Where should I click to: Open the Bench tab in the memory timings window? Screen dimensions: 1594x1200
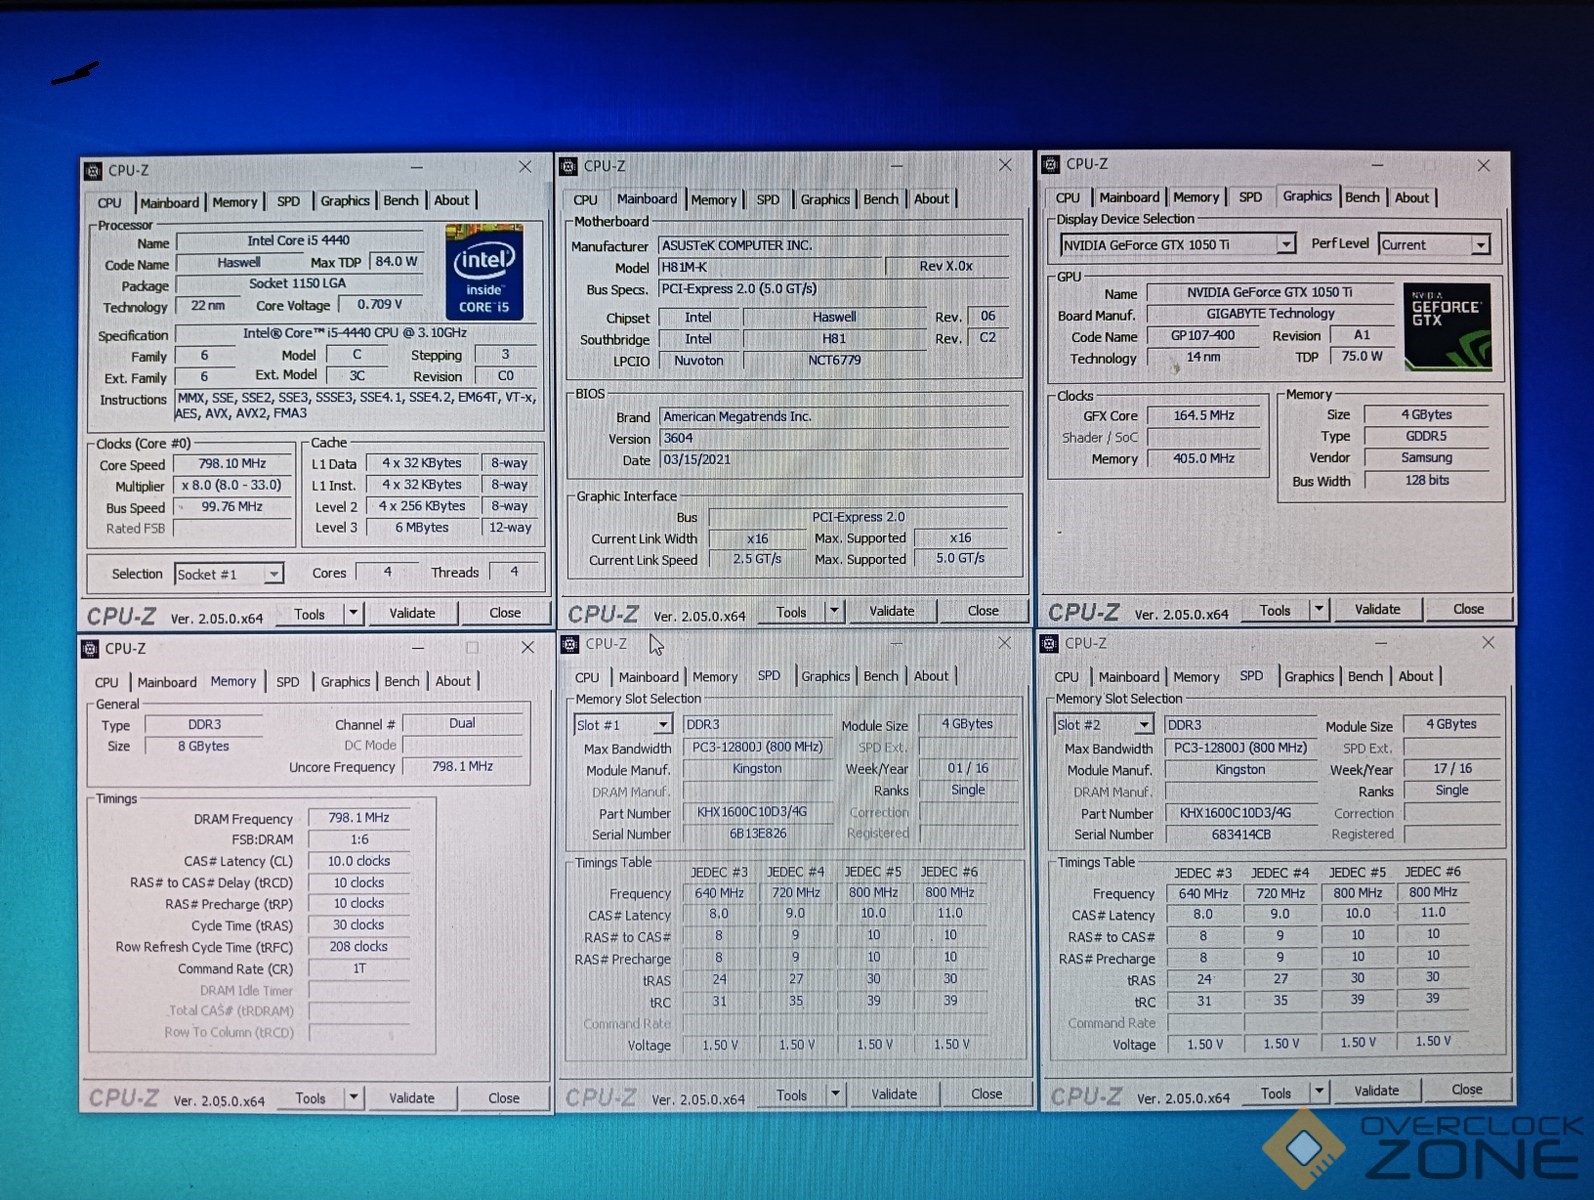[402, 682]
